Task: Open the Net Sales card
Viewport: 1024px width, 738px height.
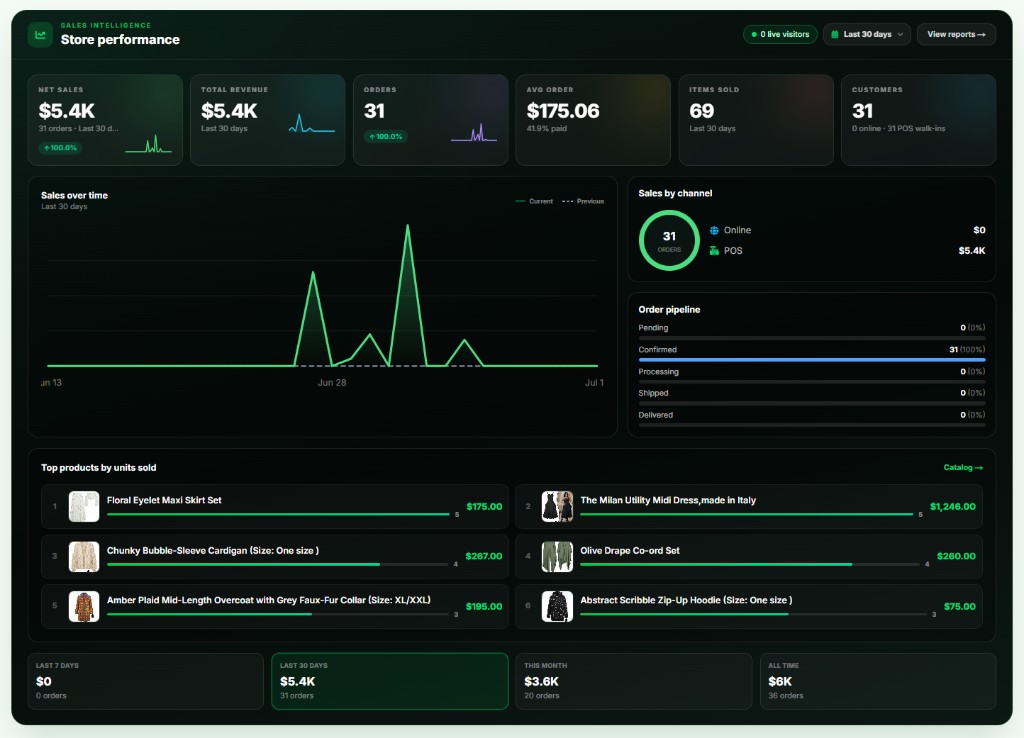Action: click(105, 120)
